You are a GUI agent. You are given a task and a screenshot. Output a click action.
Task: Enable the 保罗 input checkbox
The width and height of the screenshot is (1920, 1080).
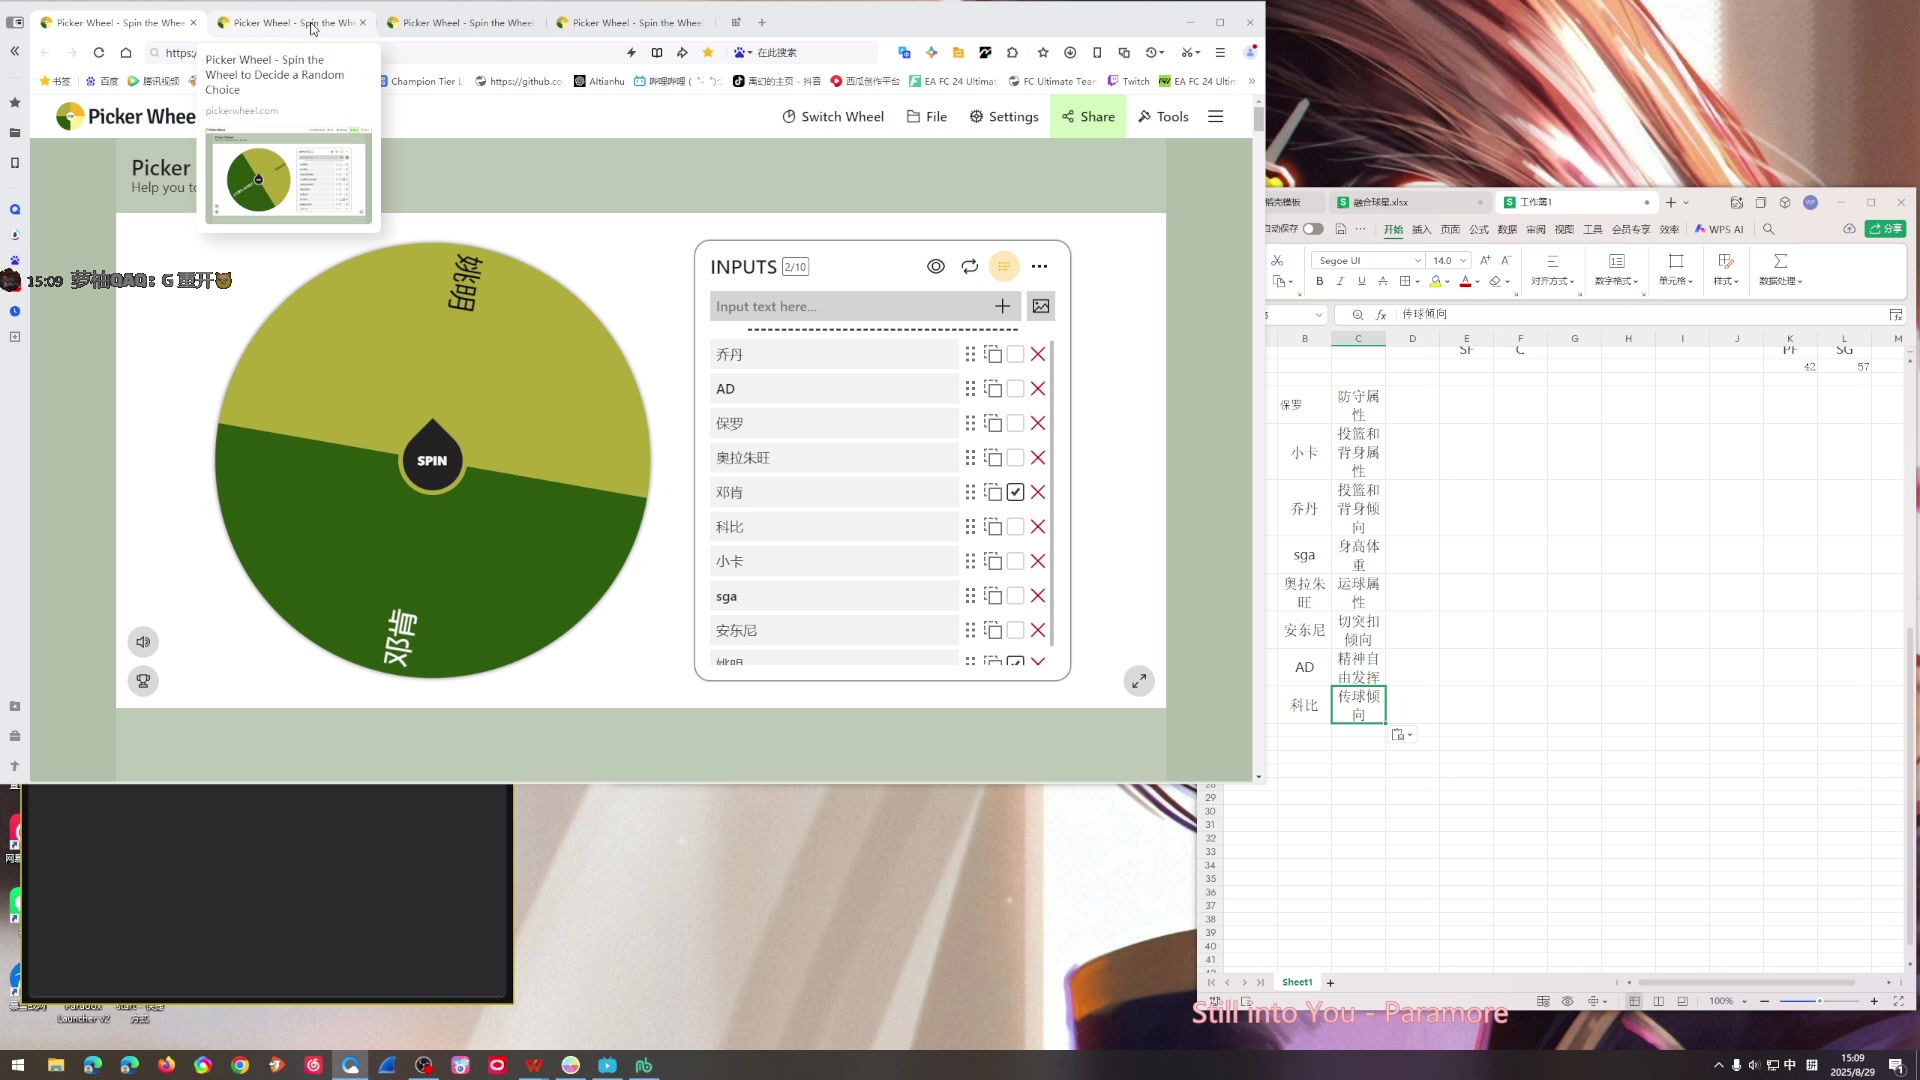pos(1015,423)
